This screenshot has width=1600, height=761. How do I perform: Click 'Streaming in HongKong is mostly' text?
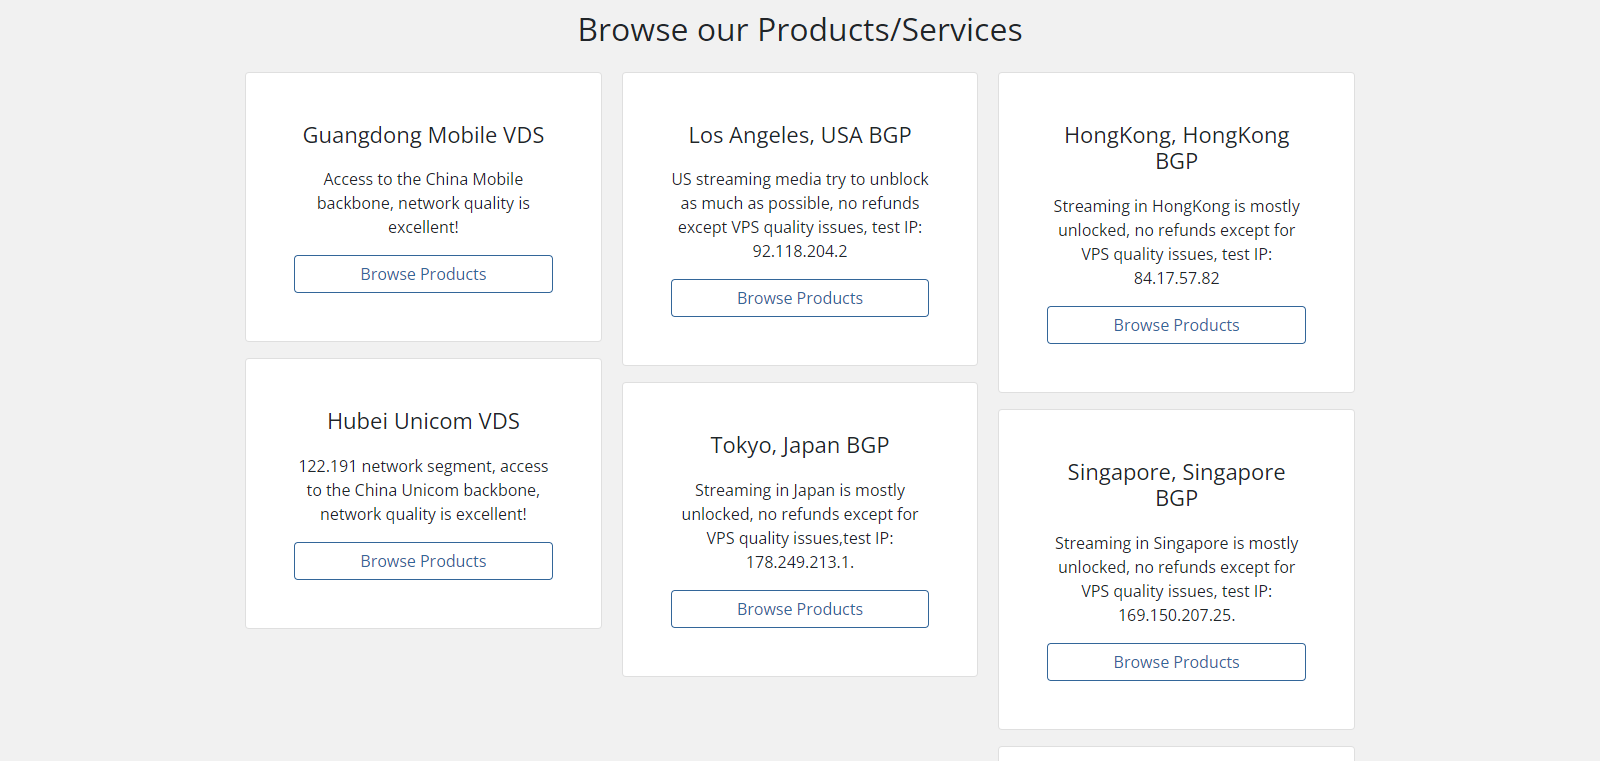[x=1176, y=206]
